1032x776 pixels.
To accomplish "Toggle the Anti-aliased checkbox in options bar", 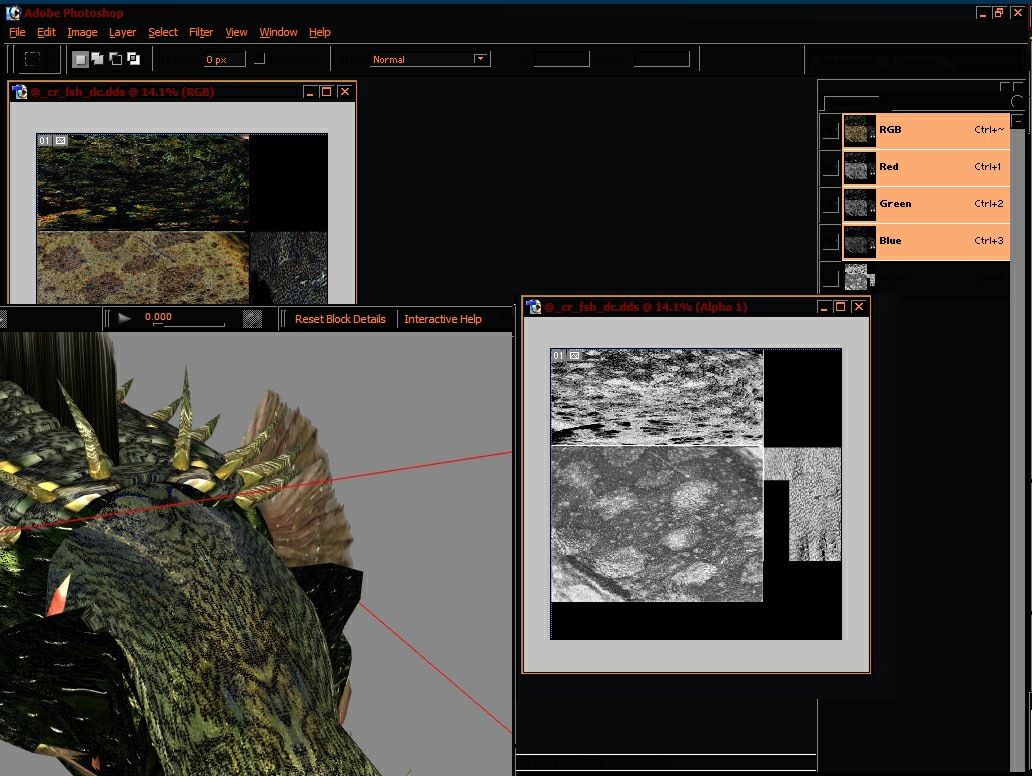I will [x=259, y=59].
